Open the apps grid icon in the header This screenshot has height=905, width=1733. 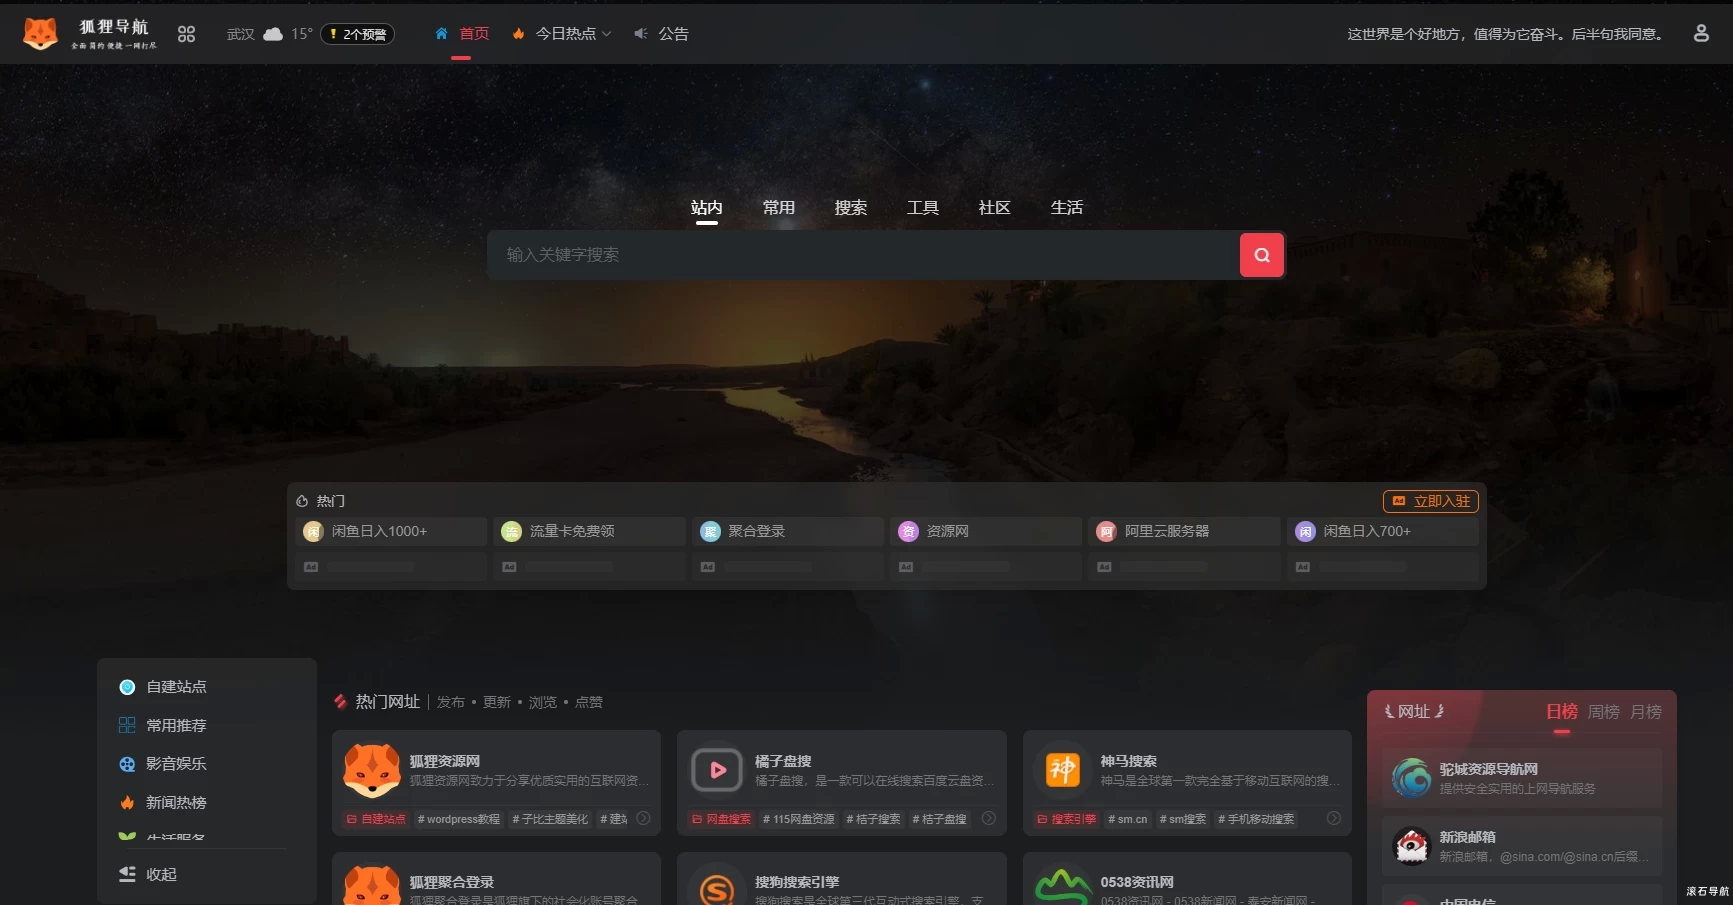point(186,33)
